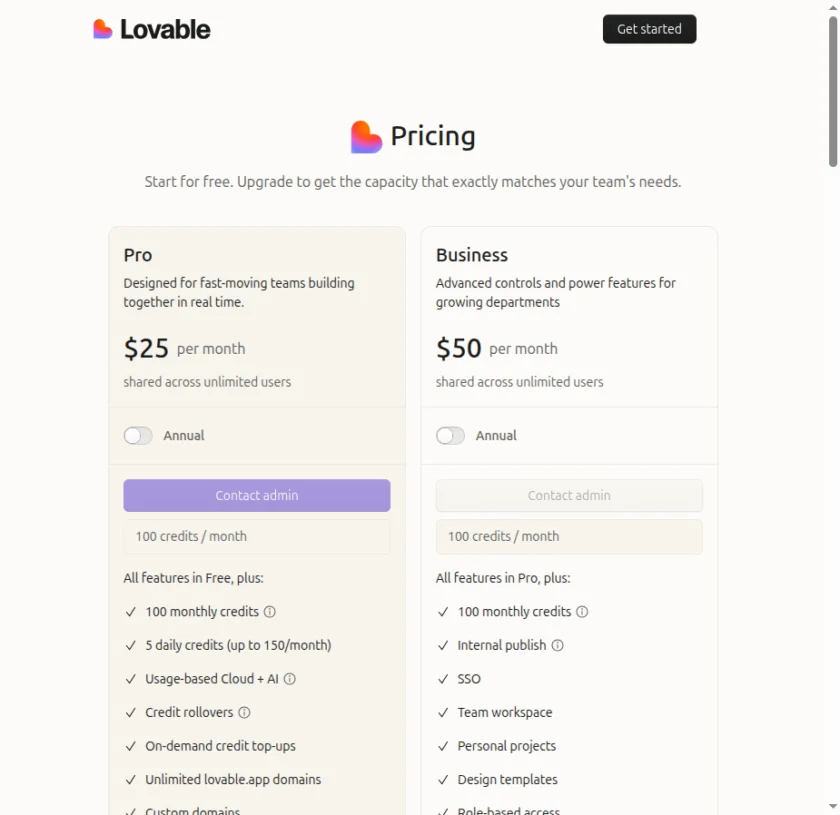Click info icon next to Usage-based Cloud + AI

(x=289, y=678)
